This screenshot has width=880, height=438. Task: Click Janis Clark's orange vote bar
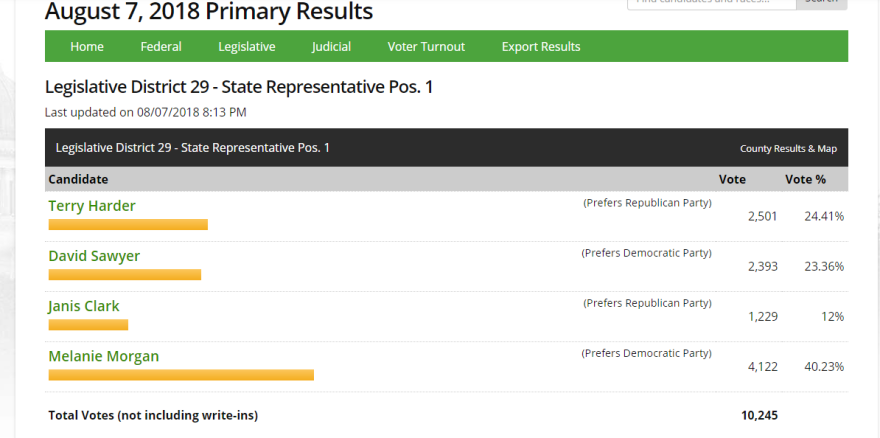pos(88,325)
